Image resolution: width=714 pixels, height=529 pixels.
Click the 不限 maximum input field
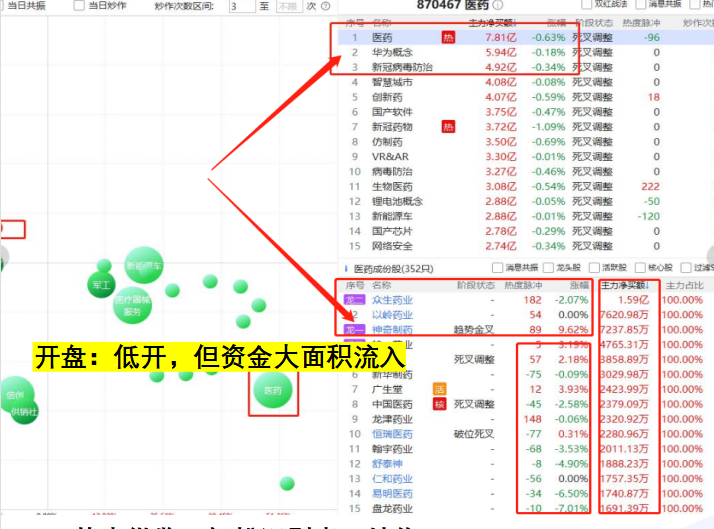pos(289,6)
